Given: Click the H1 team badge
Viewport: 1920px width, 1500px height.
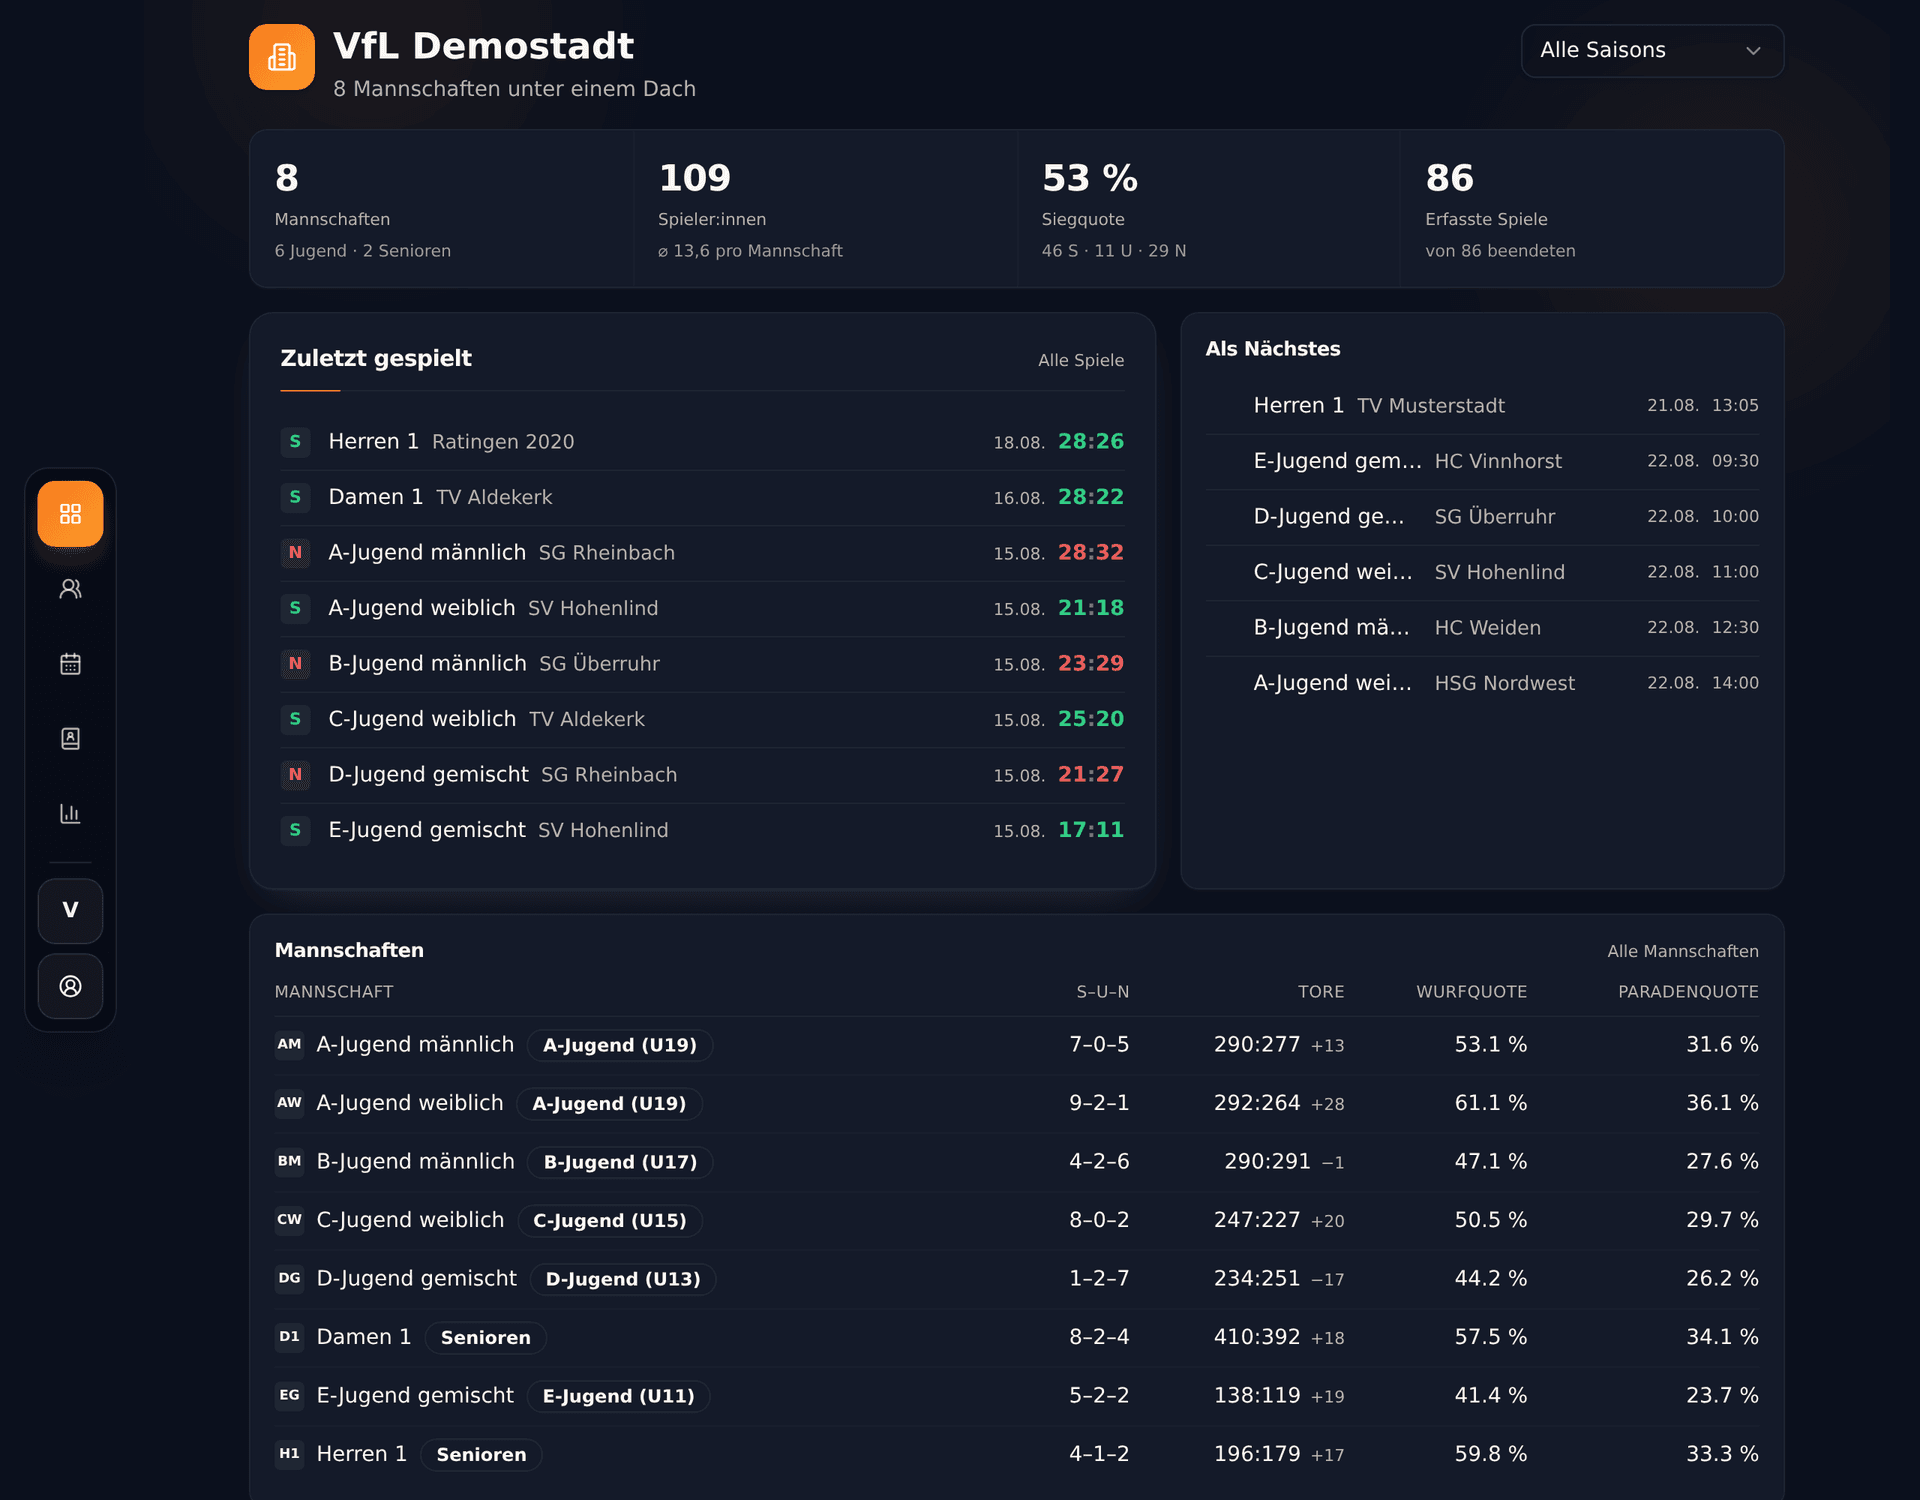Looking at the screenshot, I should (x=289, y=1454).
